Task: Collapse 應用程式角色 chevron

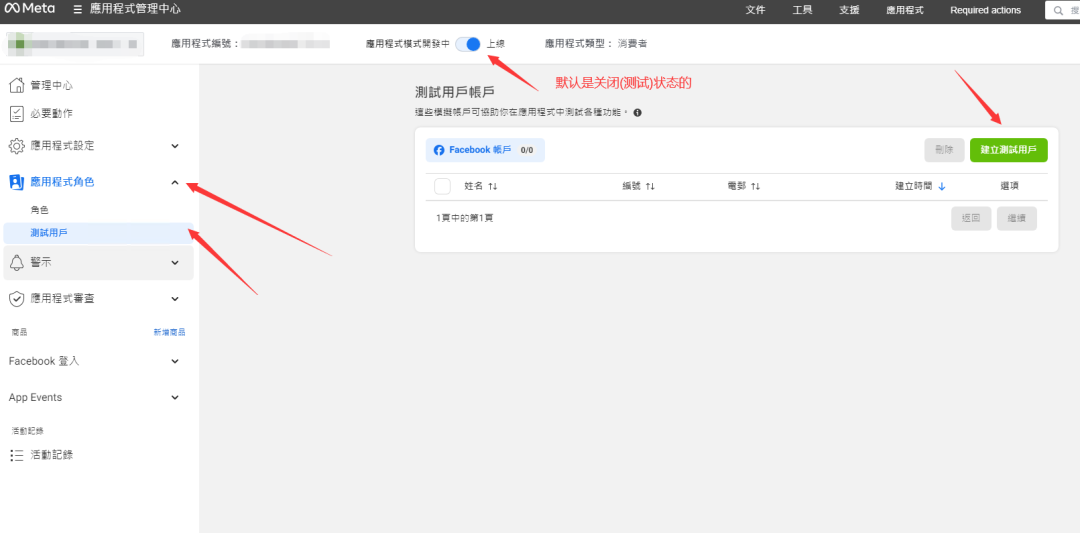Action: tap(175, 182)
